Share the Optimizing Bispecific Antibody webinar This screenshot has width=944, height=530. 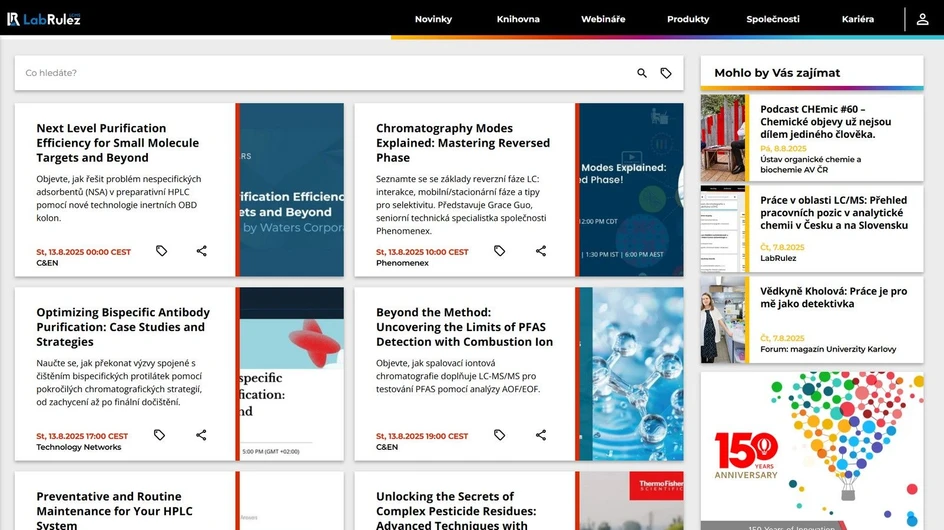[x=201, y=435]
